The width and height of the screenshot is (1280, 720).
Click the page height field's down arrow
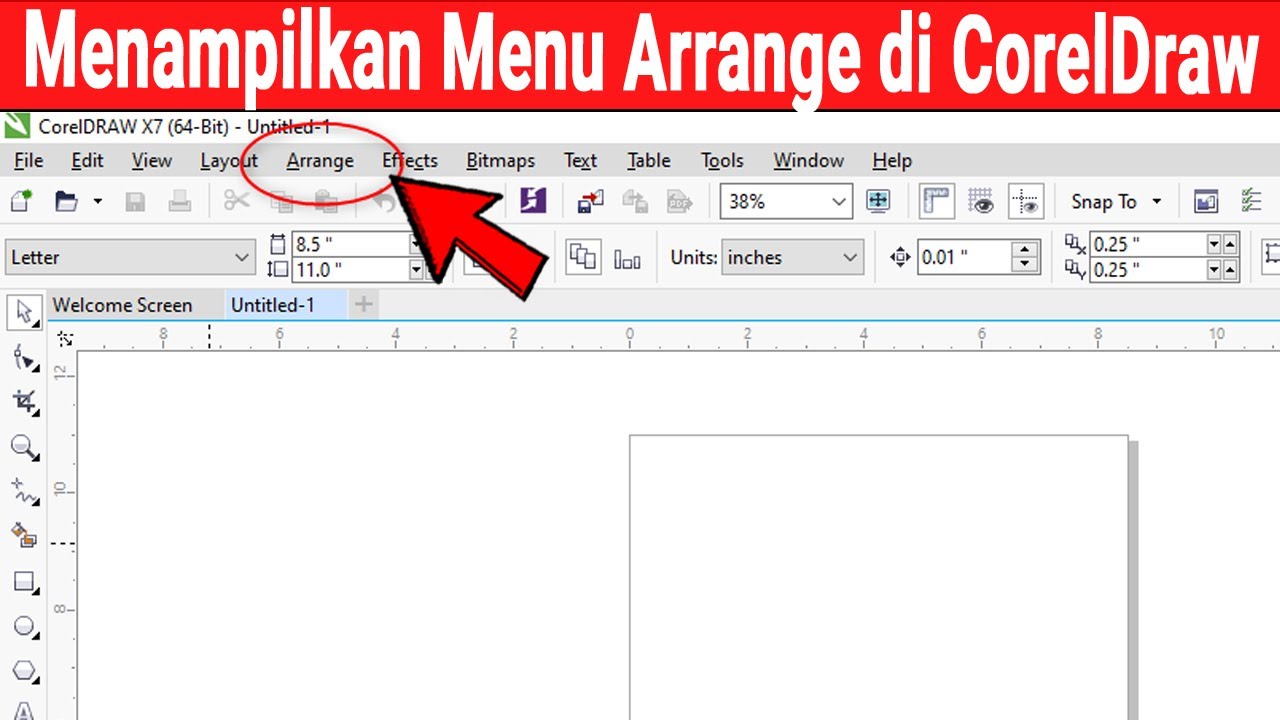[416, 269]
